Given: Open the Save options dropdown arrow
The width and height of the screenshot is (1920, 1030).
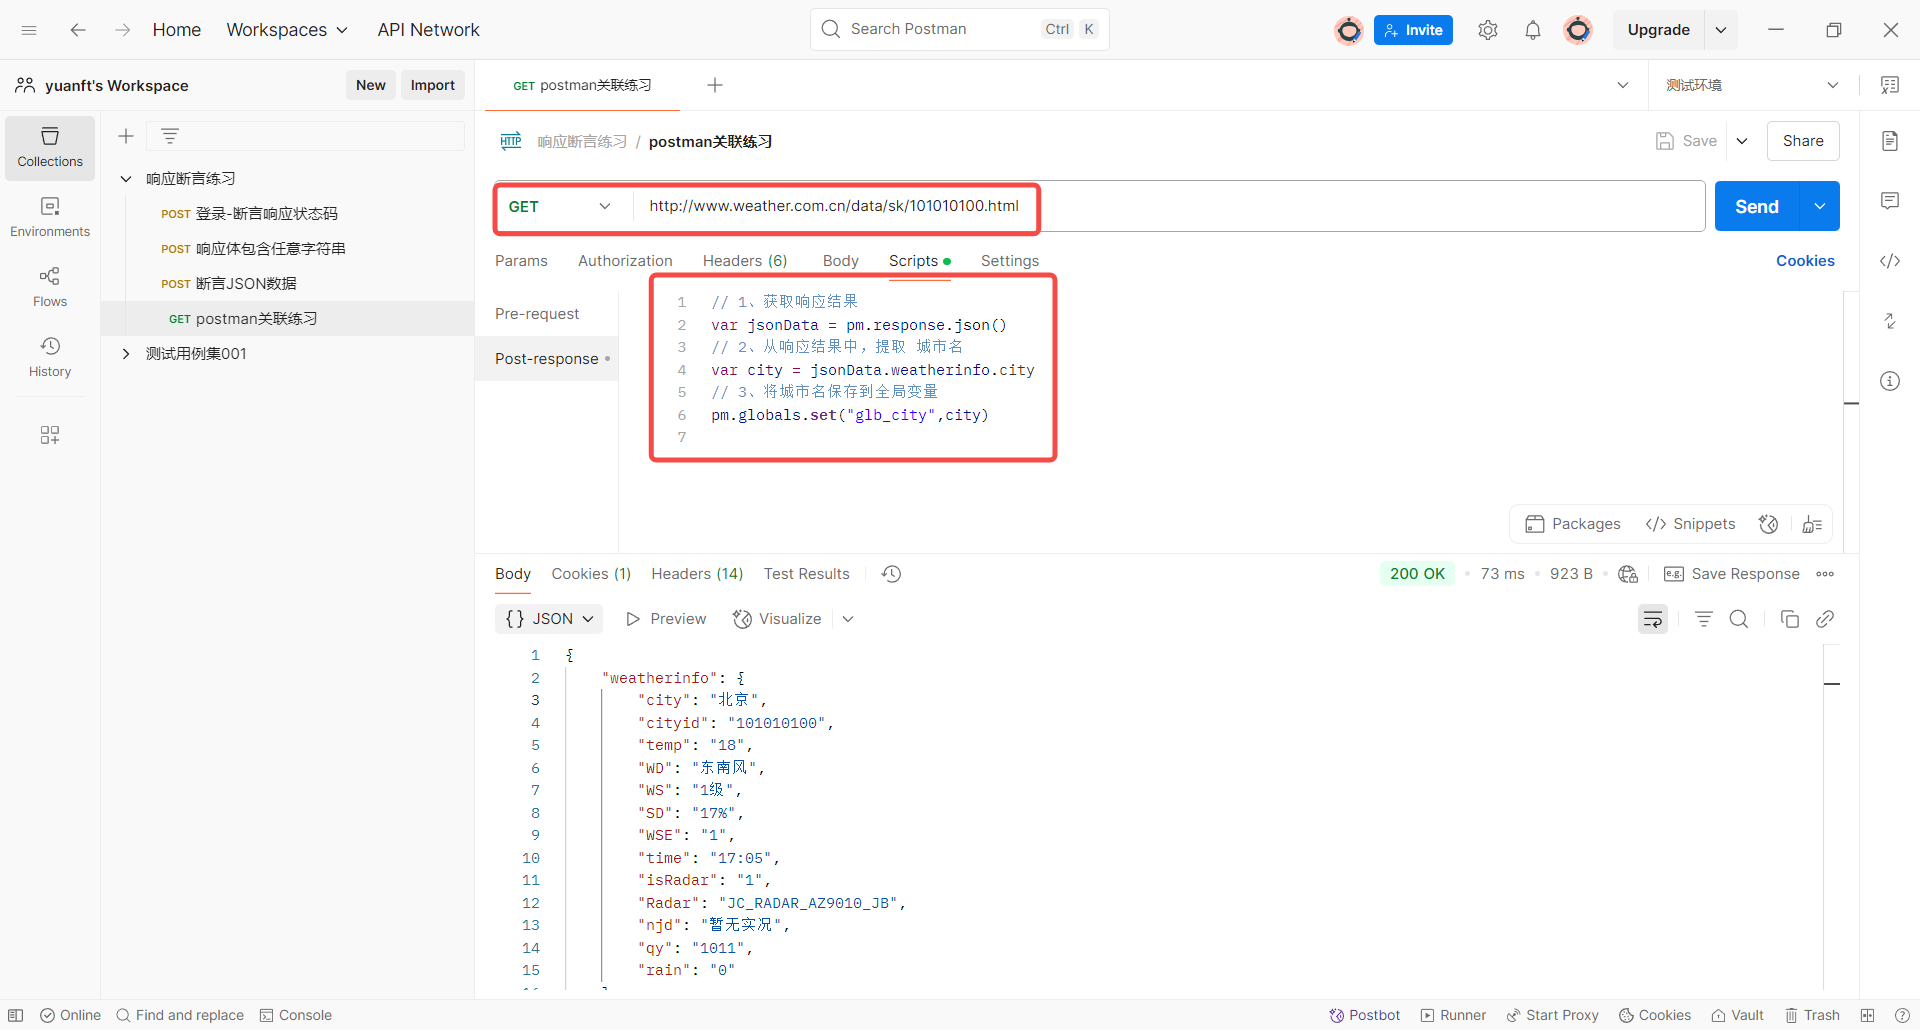Looking at the screenshot, I should [1742, 141].
